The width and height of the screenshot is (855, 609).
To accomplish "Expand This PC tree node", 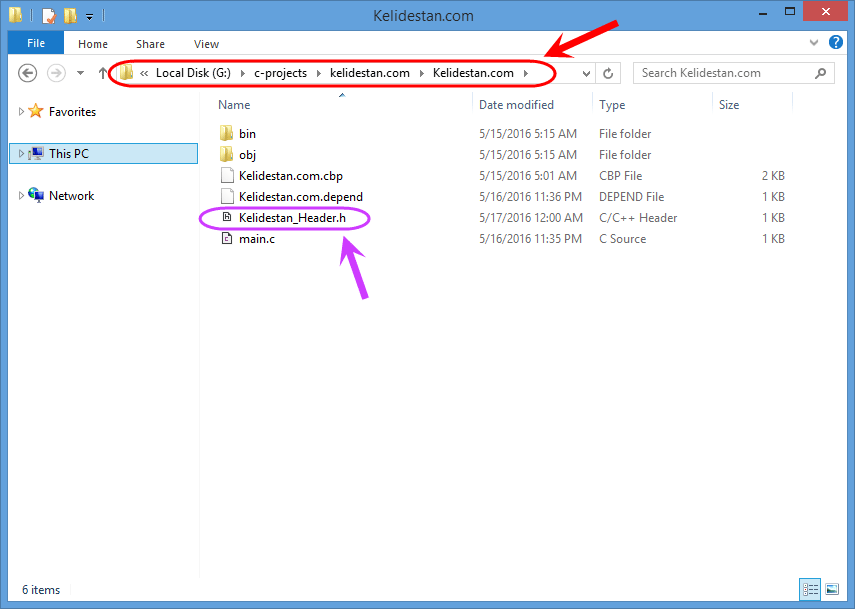I will coord(21,153).
